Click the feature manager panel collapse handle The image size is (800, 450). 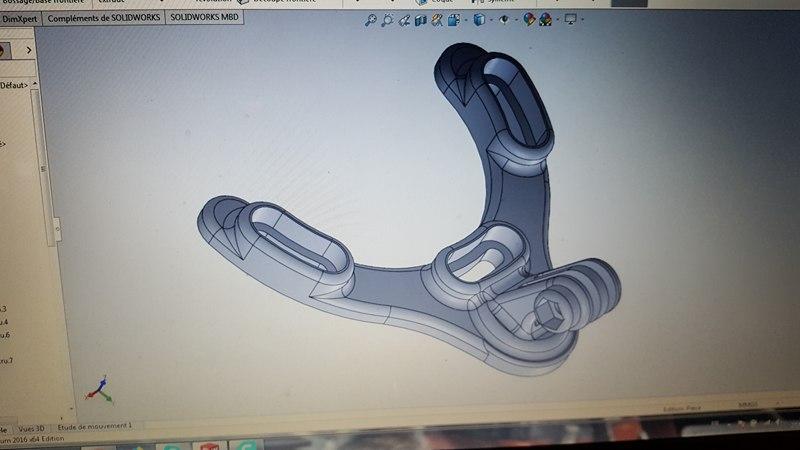pos(57,229)
